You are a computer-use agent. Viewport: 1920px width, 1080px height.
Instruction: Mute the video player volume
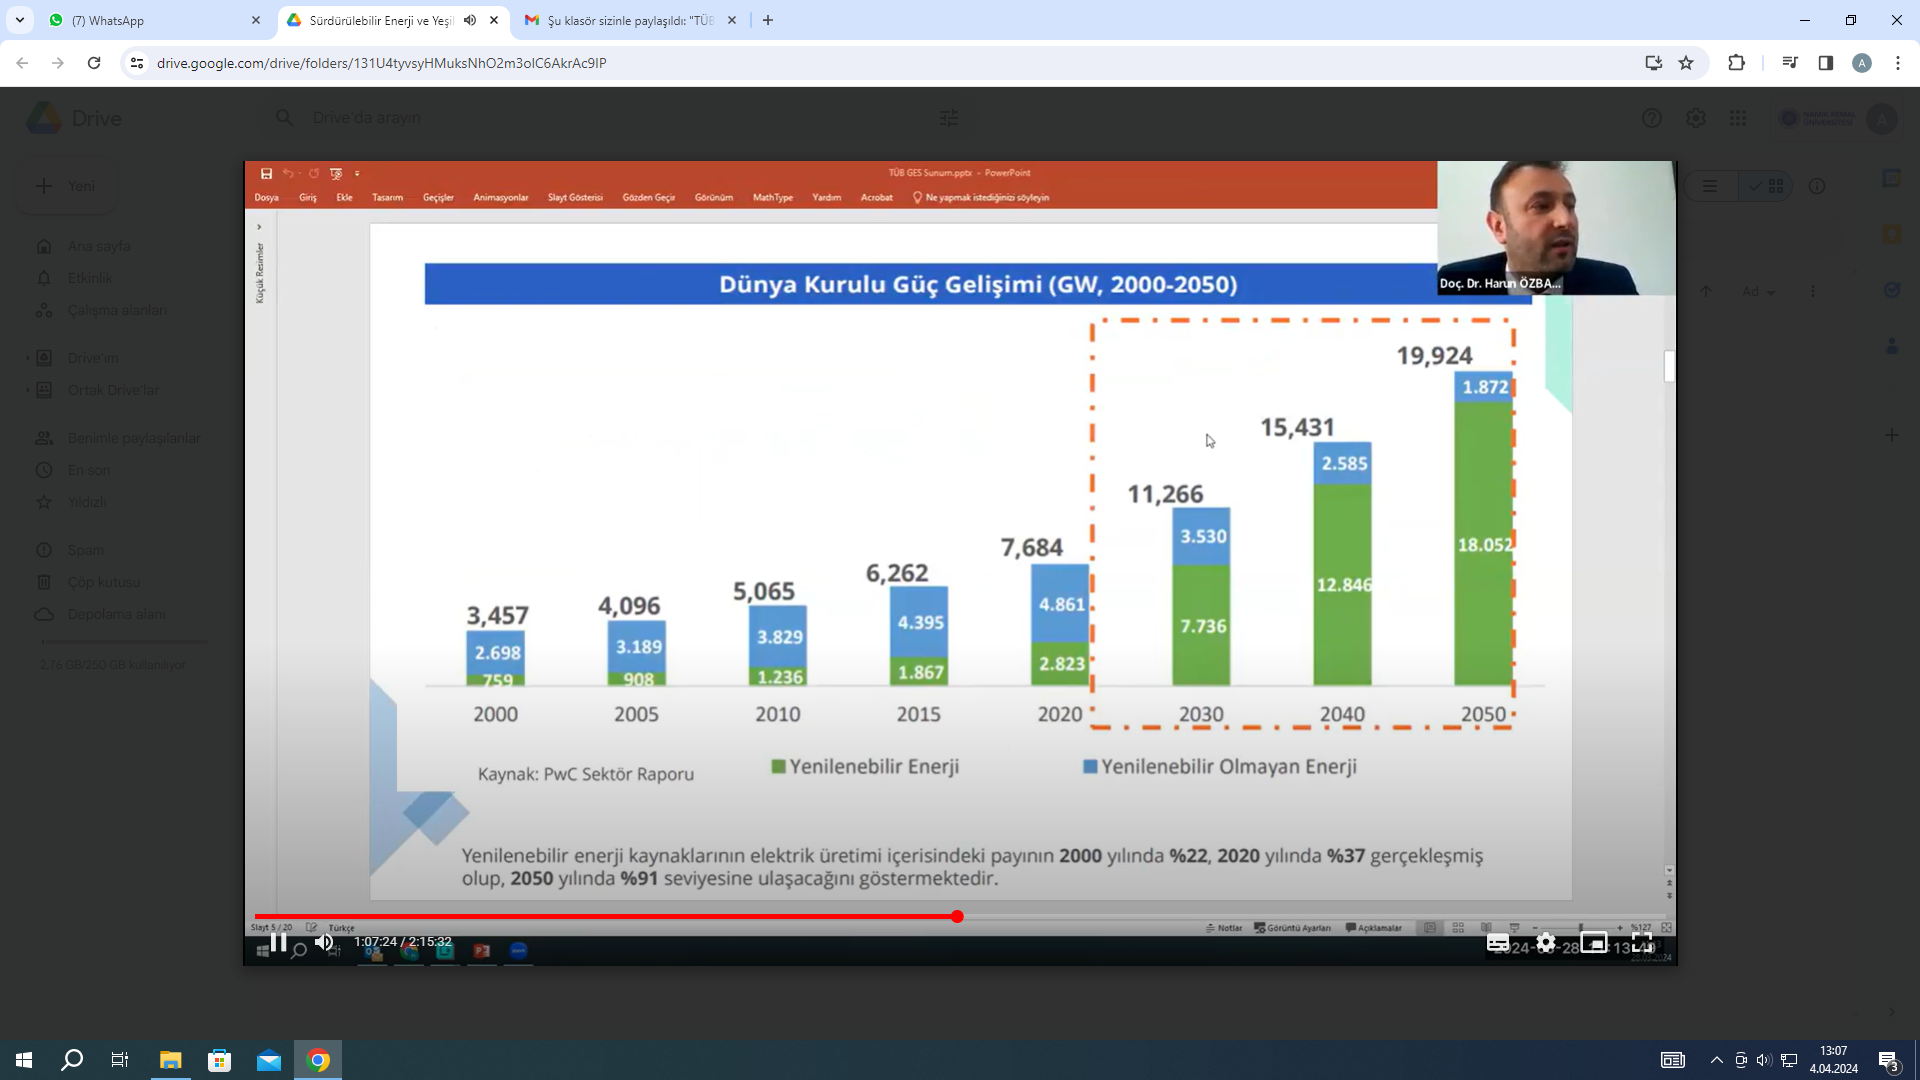pos(324,942)
